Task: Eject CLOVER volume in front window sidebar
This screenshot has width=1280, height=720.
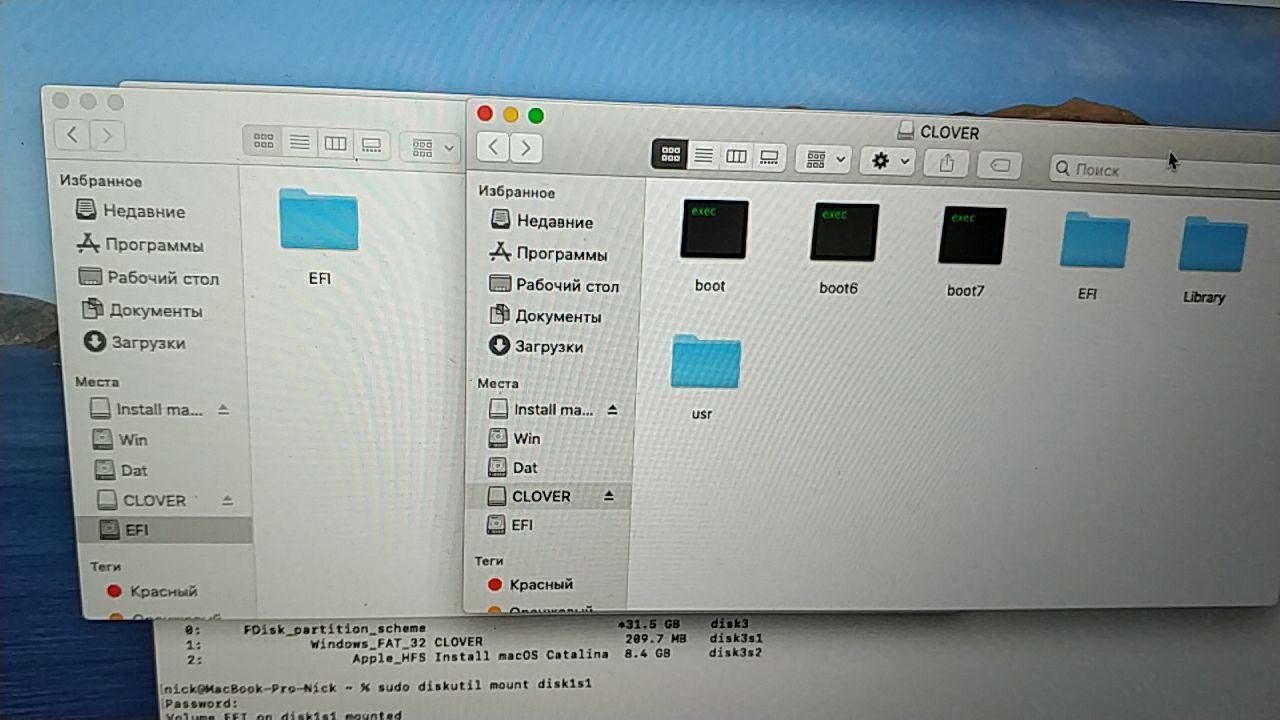Action: (x=610, y=496)
